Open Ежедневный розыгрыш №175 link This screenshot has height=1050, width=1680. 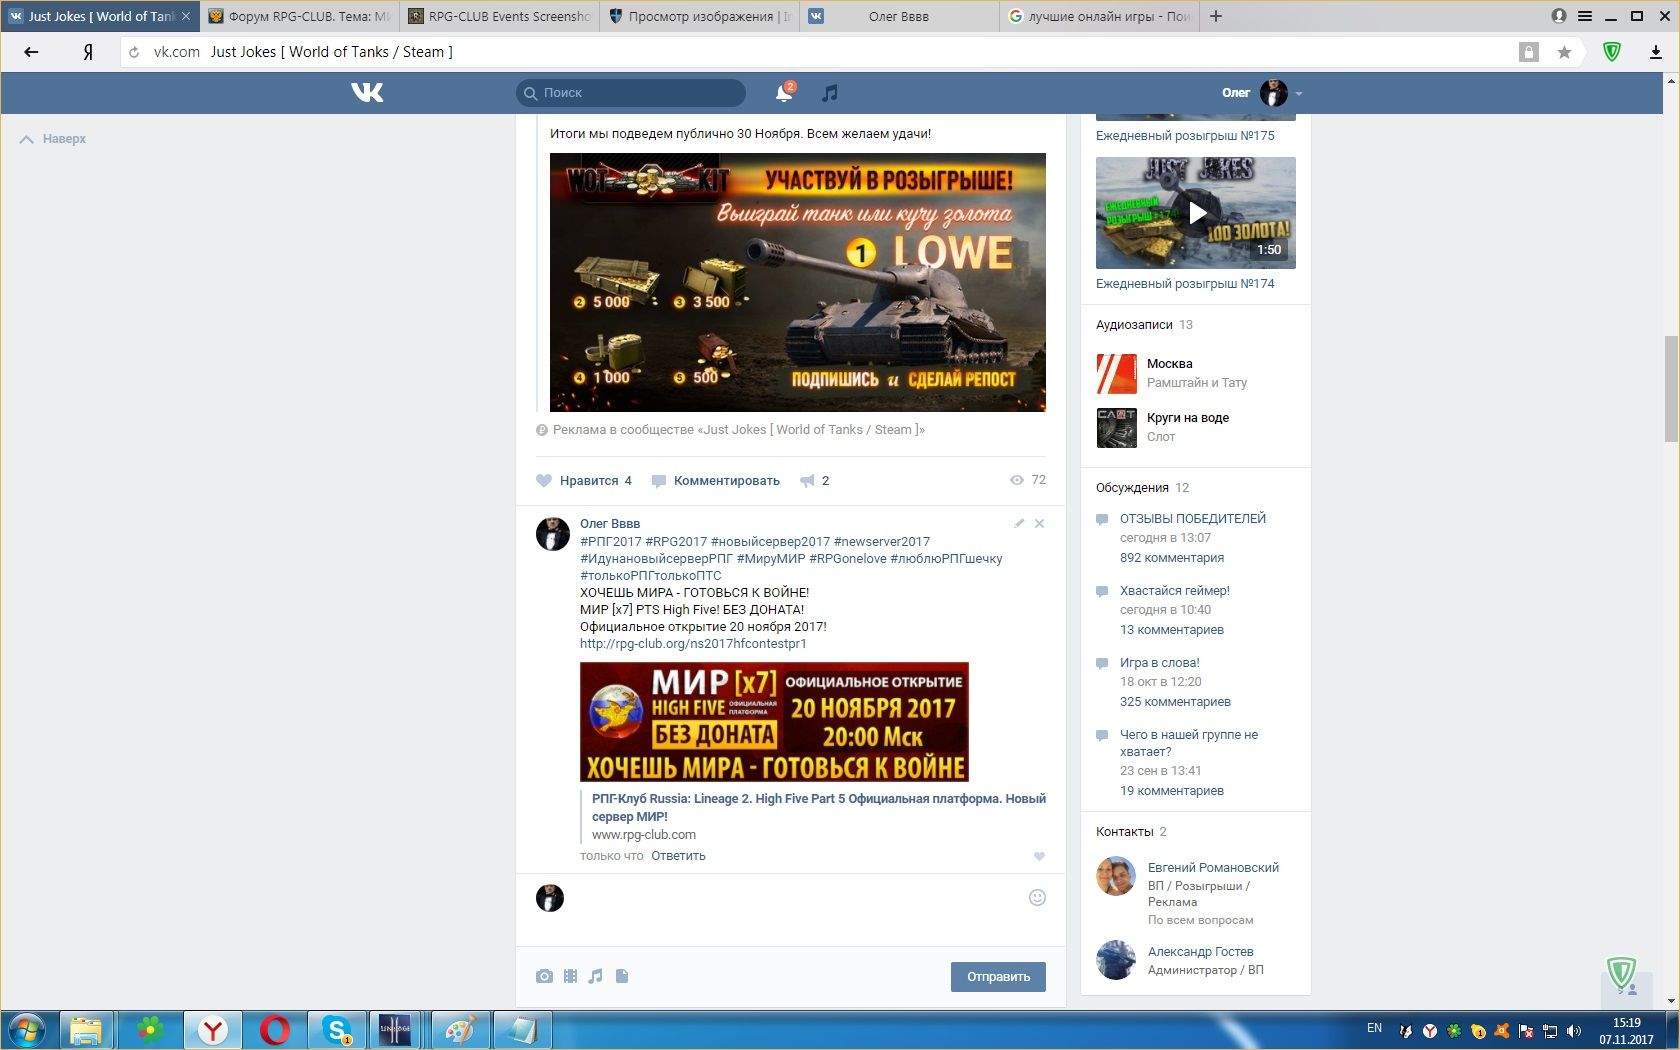(x=1185, y=136)
